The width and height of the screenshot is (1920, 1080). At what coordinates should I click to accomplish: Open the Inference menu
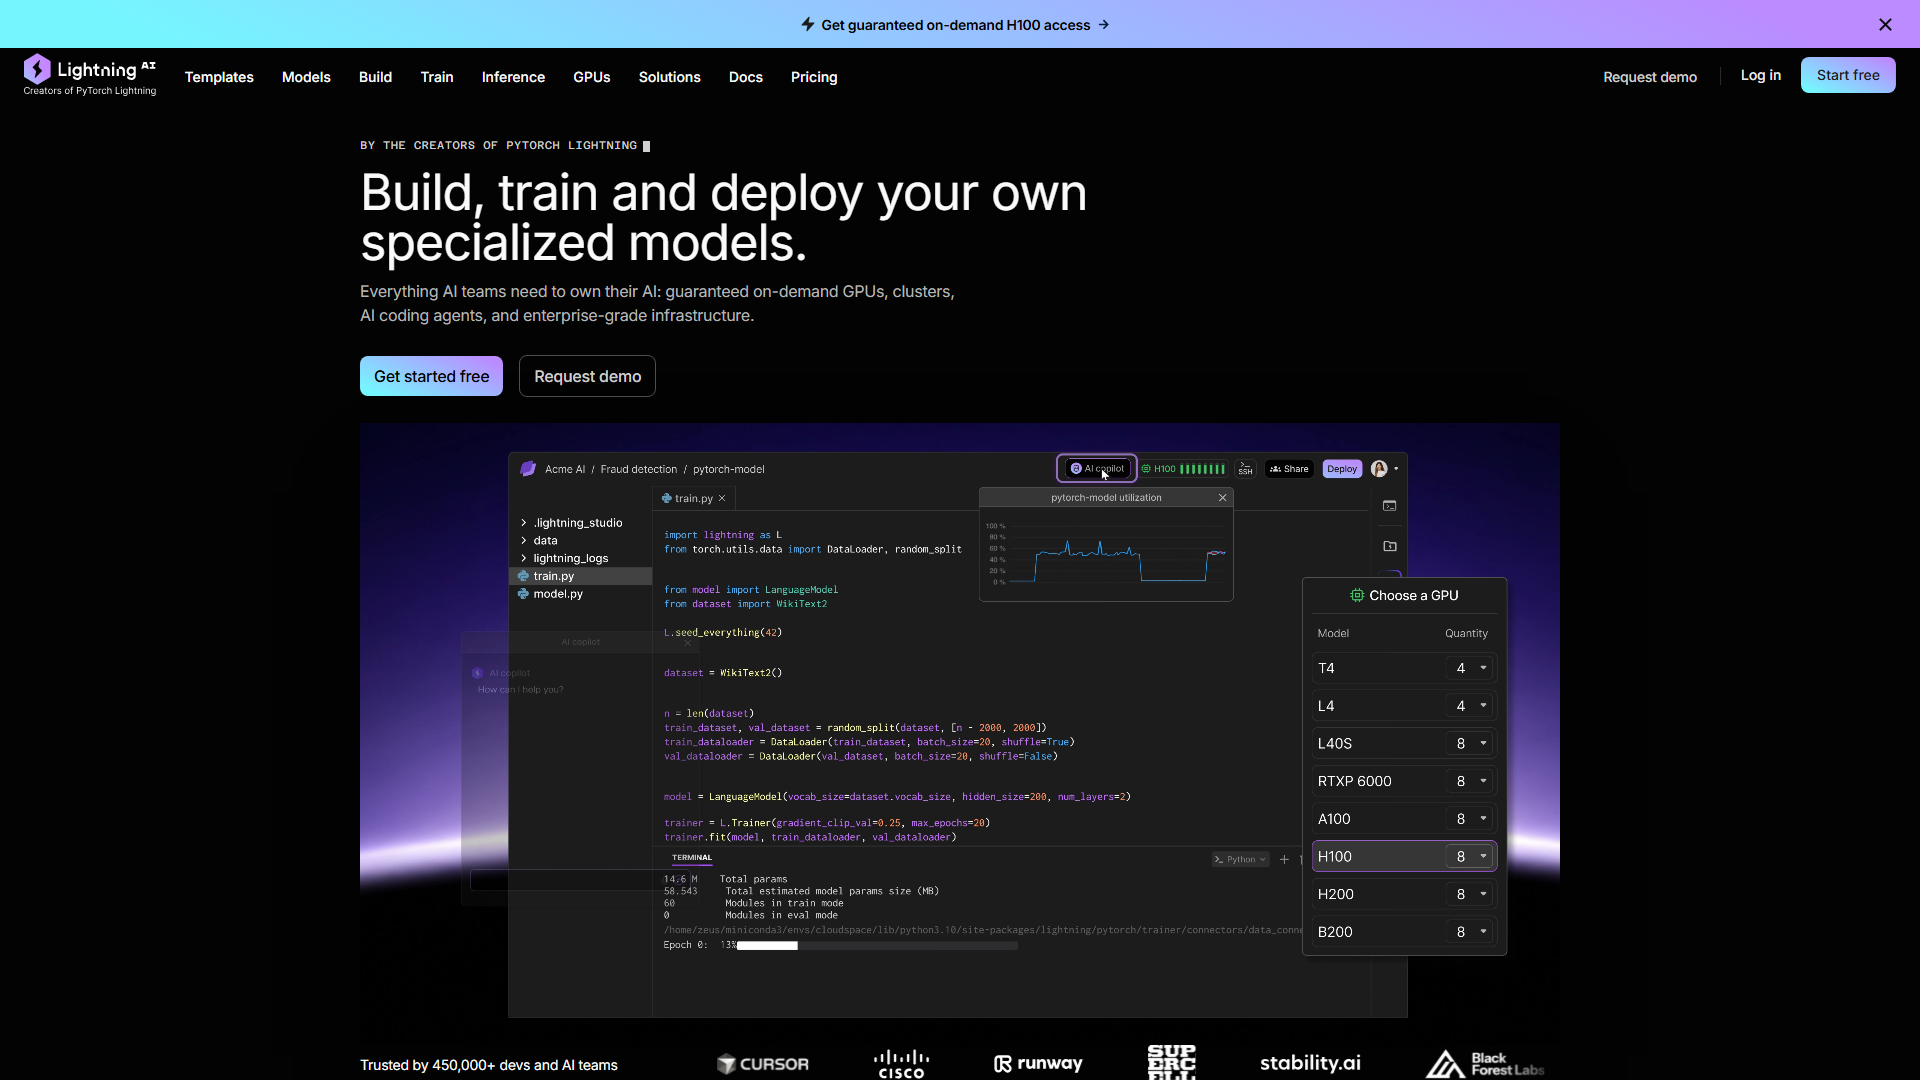click(513, 77)
